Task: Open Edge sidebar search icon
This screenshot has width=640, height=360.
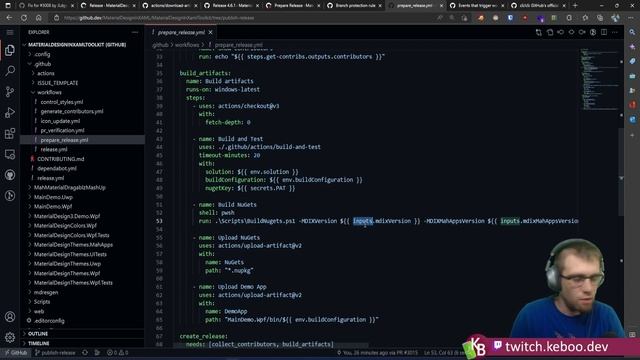Action: [632, 32]
